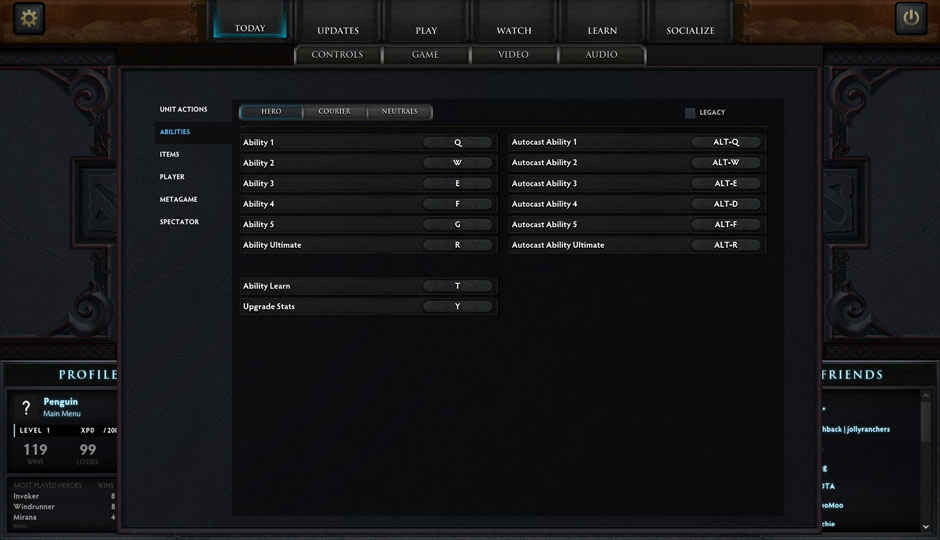This screenshot has height=540, width=940.
Task: Rebind Ability 1 key Q
Action: 457,143
